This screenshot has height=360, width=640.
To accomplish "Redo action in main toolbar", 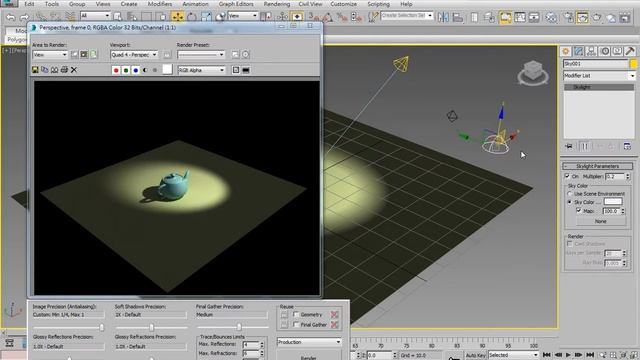I will (x=24, y=17).
